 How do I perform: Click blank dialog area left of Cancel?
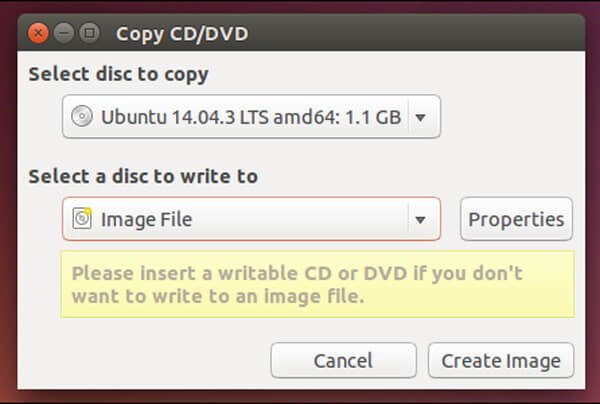pyautogui.click(x=140, y=361)
